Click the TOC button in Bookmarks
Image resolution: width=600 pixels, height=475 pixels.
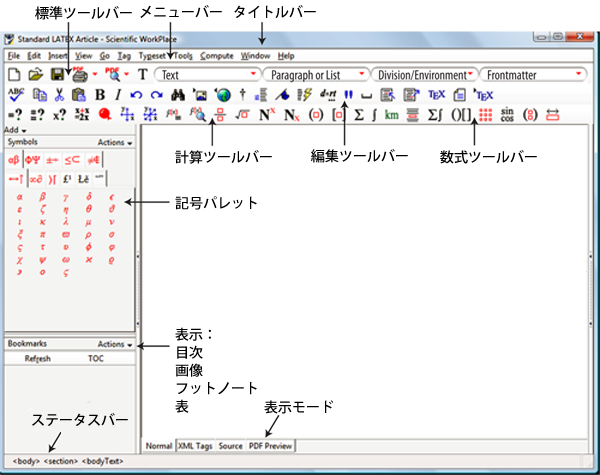click(x=96, y=359)
